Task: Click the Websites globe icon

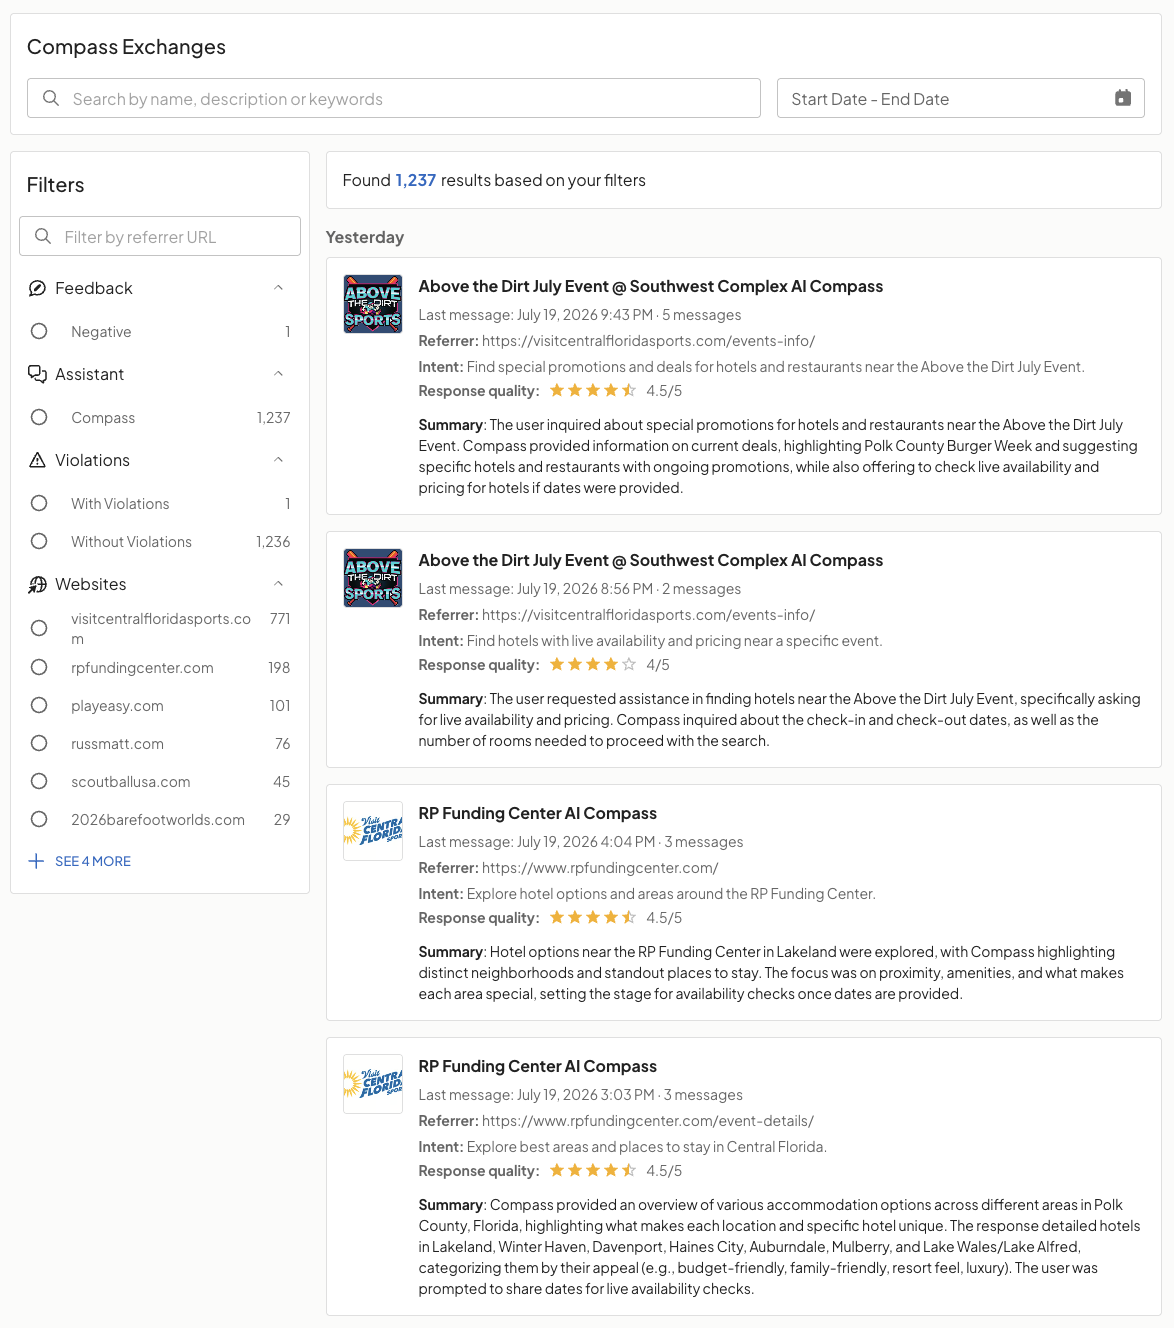Action: coord(37,584)
